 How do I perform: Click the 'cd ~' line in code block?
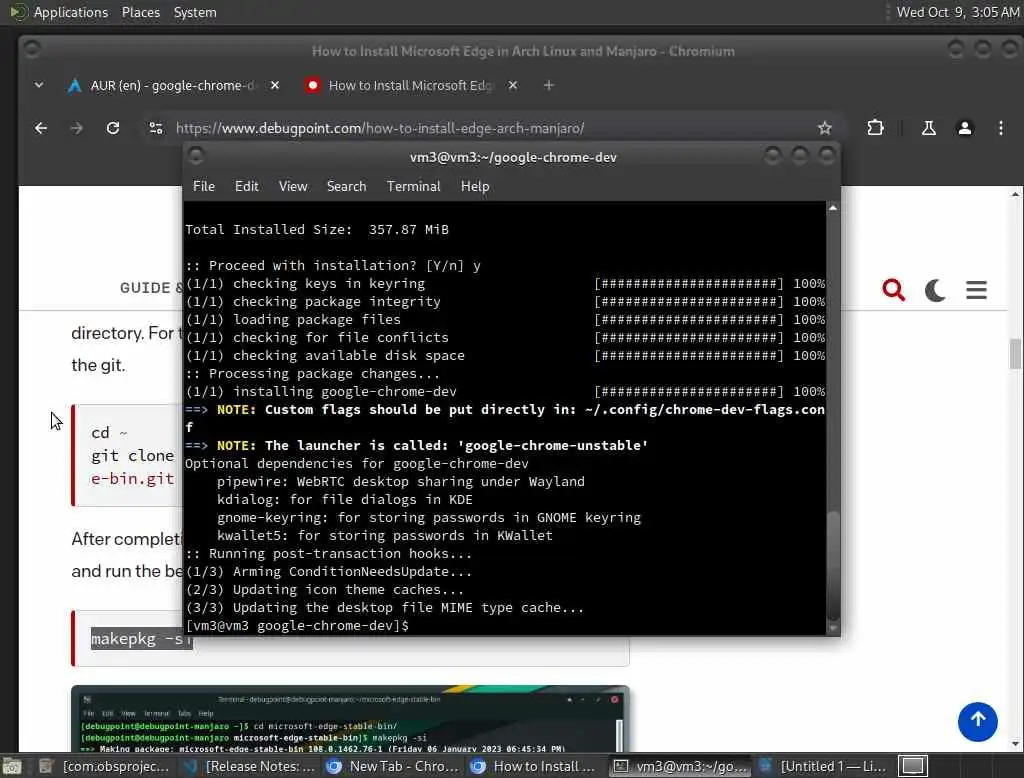click(x=109, y=432)
